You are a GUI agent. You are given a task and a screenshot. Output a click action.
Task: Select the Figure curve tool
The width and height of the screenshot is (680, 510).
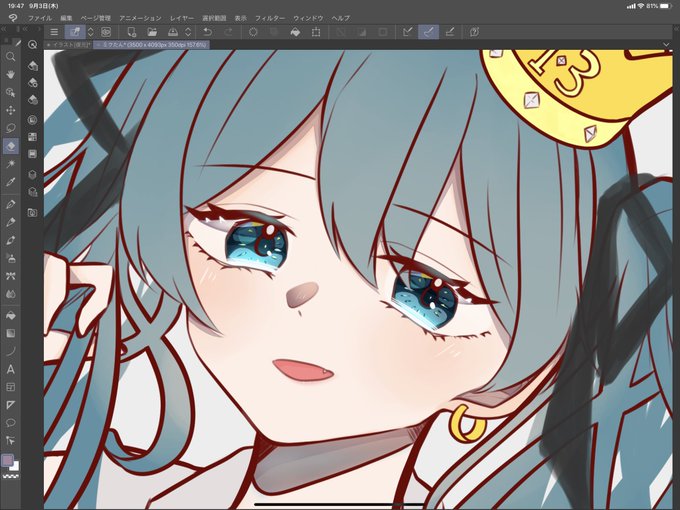11,351
